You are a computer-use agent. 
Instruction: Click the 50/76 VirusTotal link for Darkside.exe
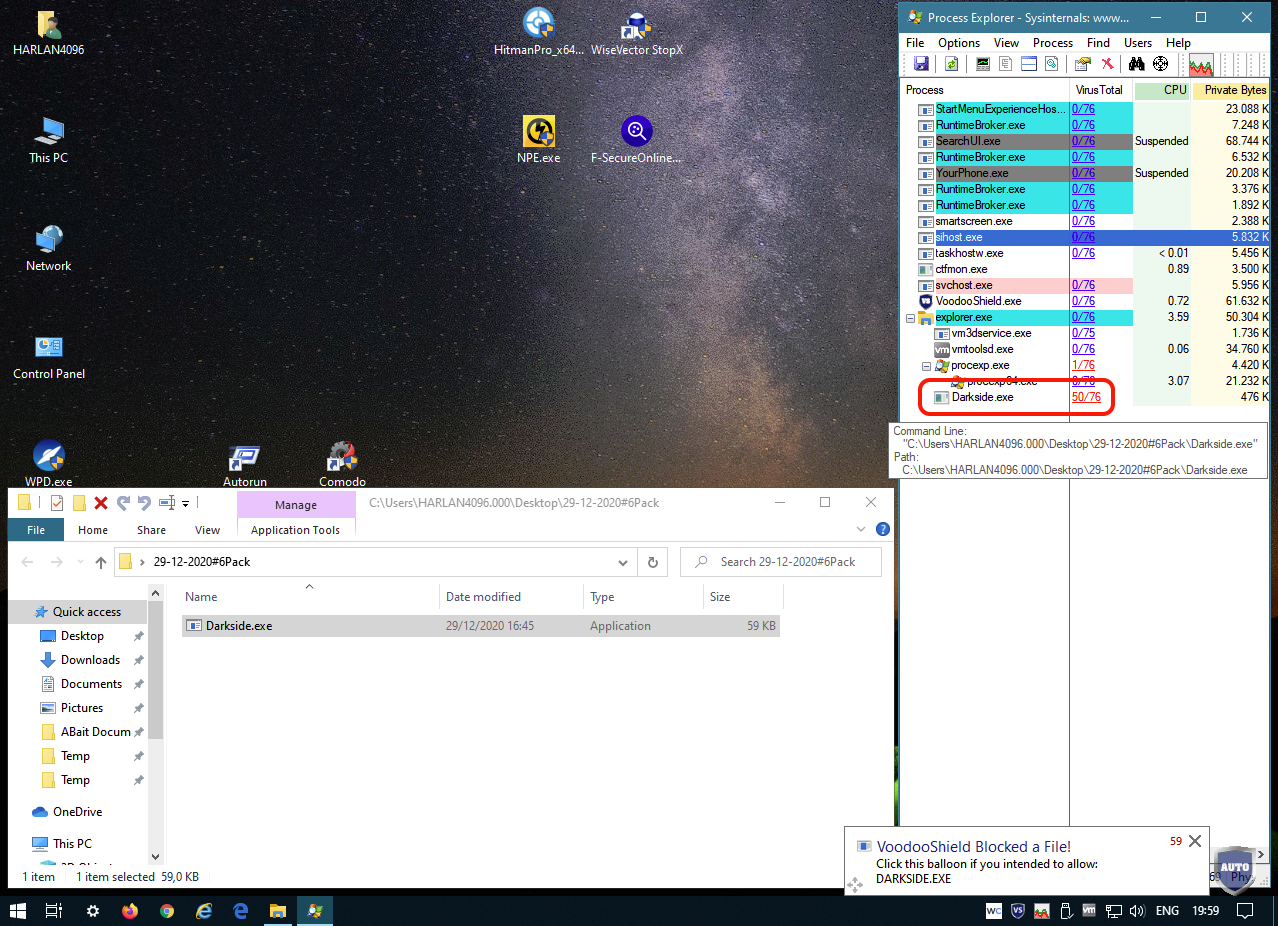click(1086, 397)
